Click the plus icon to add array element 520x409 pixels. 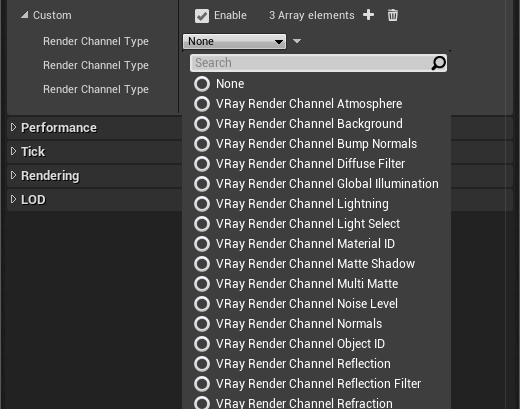368,15
